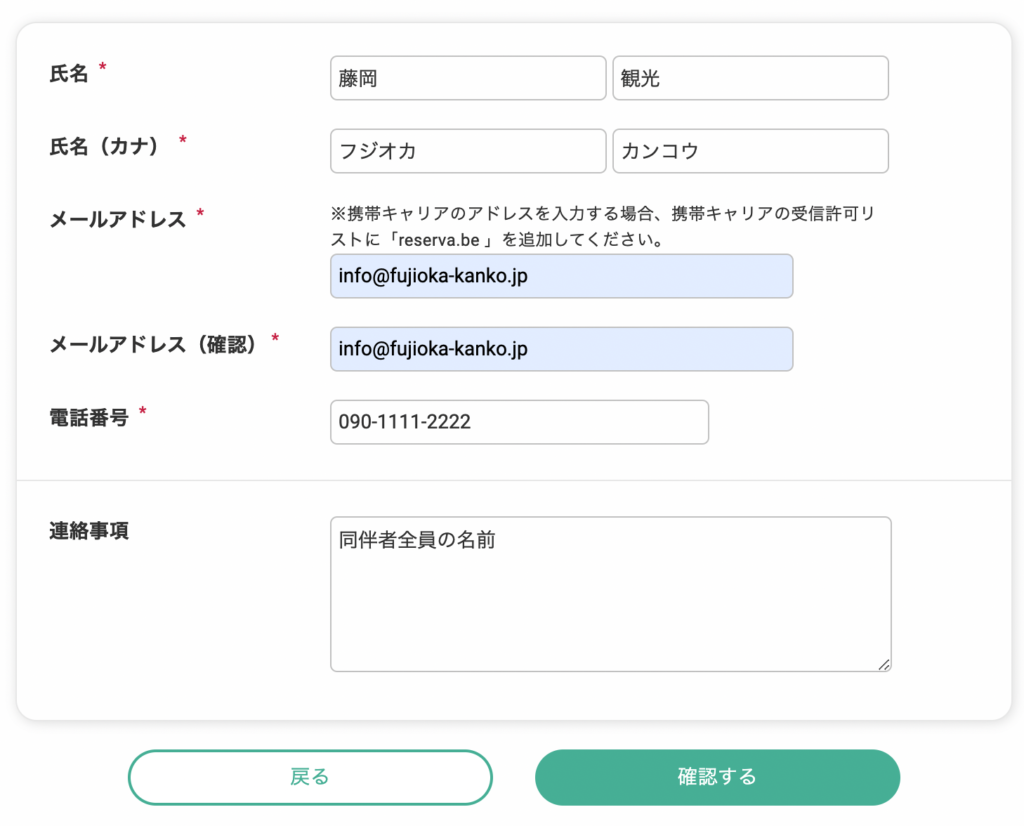Click the last name field containing 藤岡
The height and width of the screenshot is (826, 1024).
tap(468, 78)
